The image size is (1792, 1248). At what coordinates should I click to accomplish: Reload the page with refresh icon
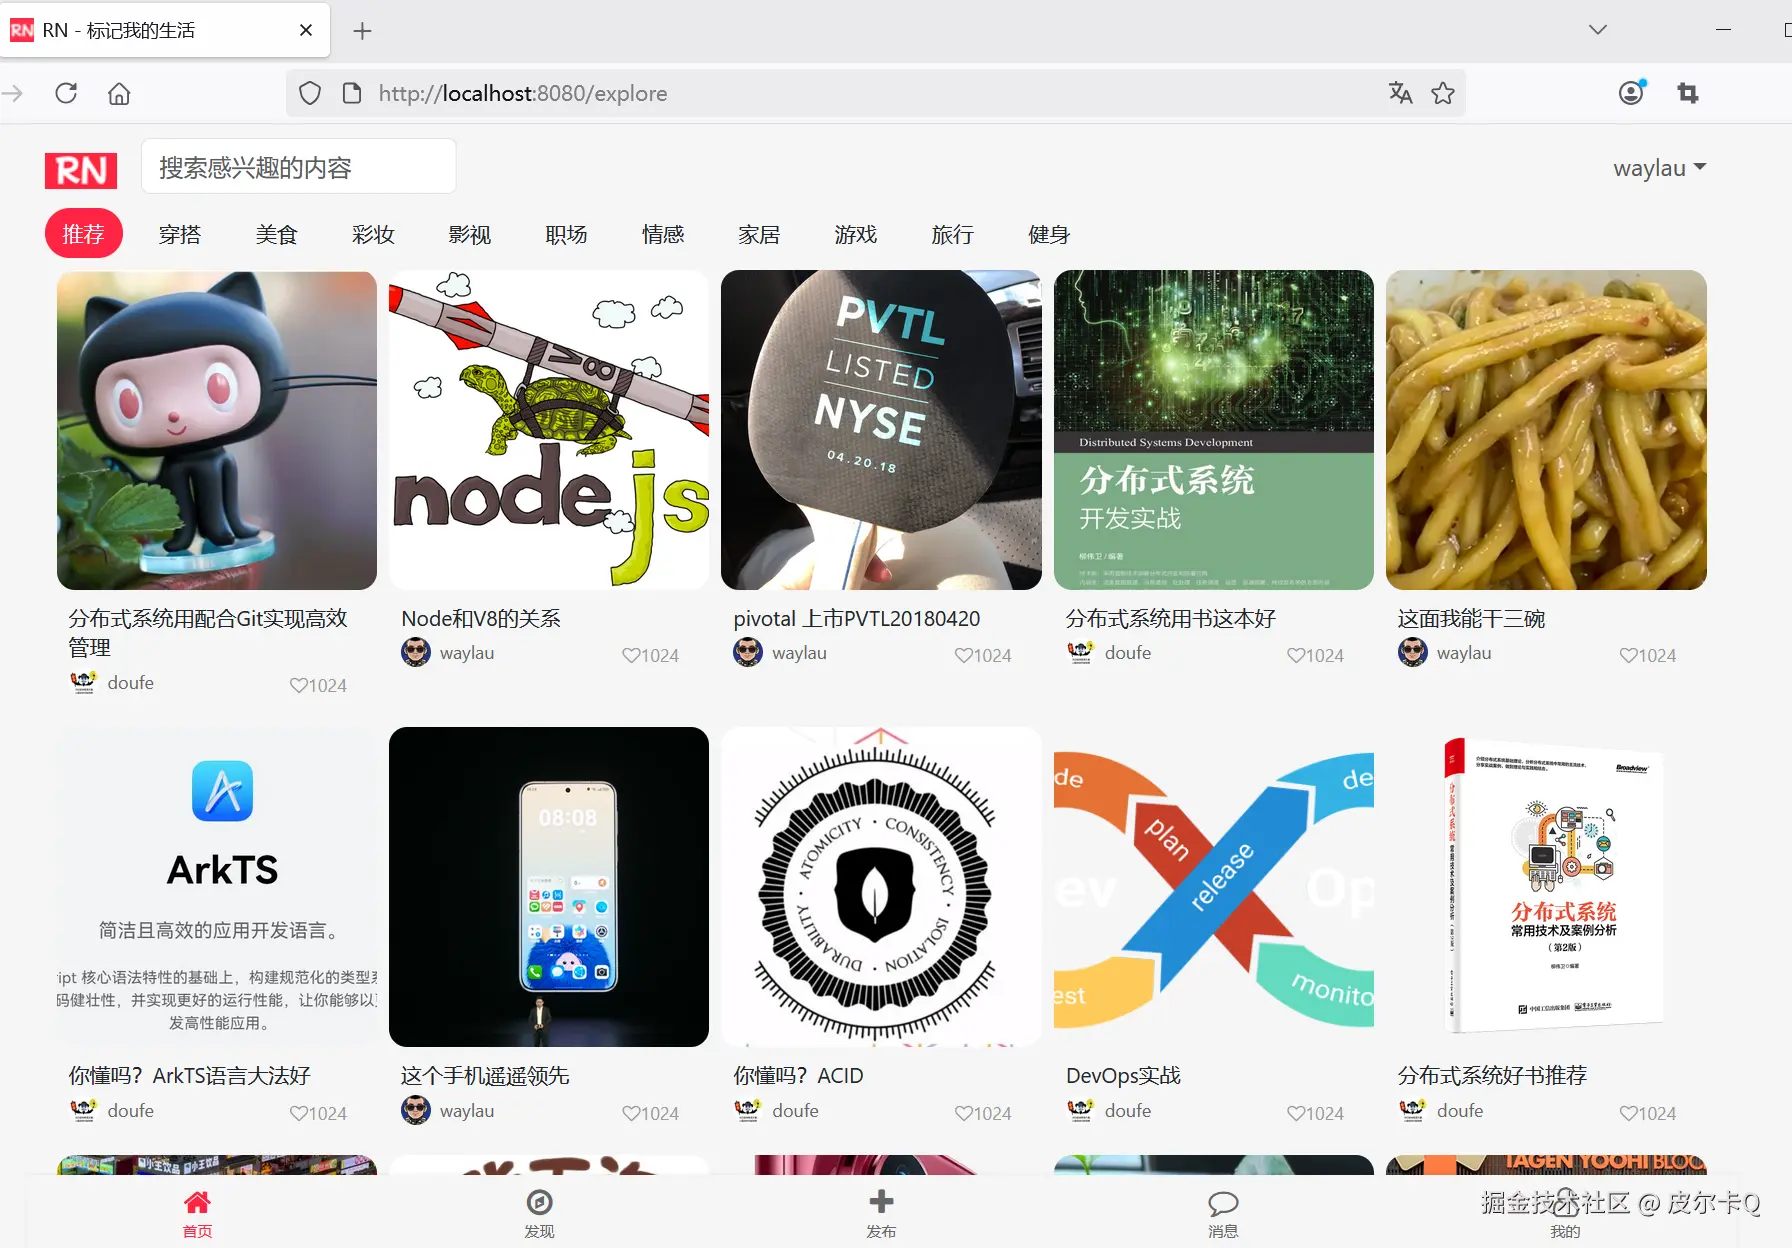coord(66,93)
